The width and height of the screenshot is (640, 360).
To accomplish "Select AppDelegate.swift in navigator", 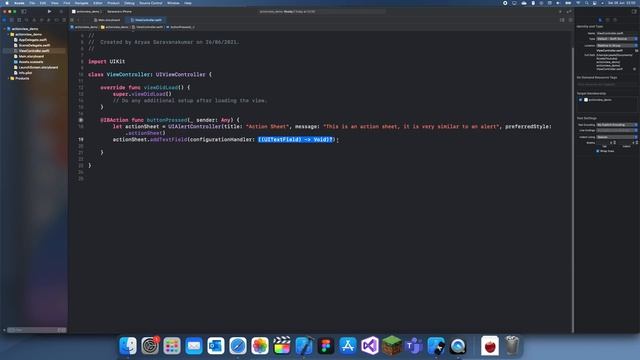I will click(x=33, y=40).
